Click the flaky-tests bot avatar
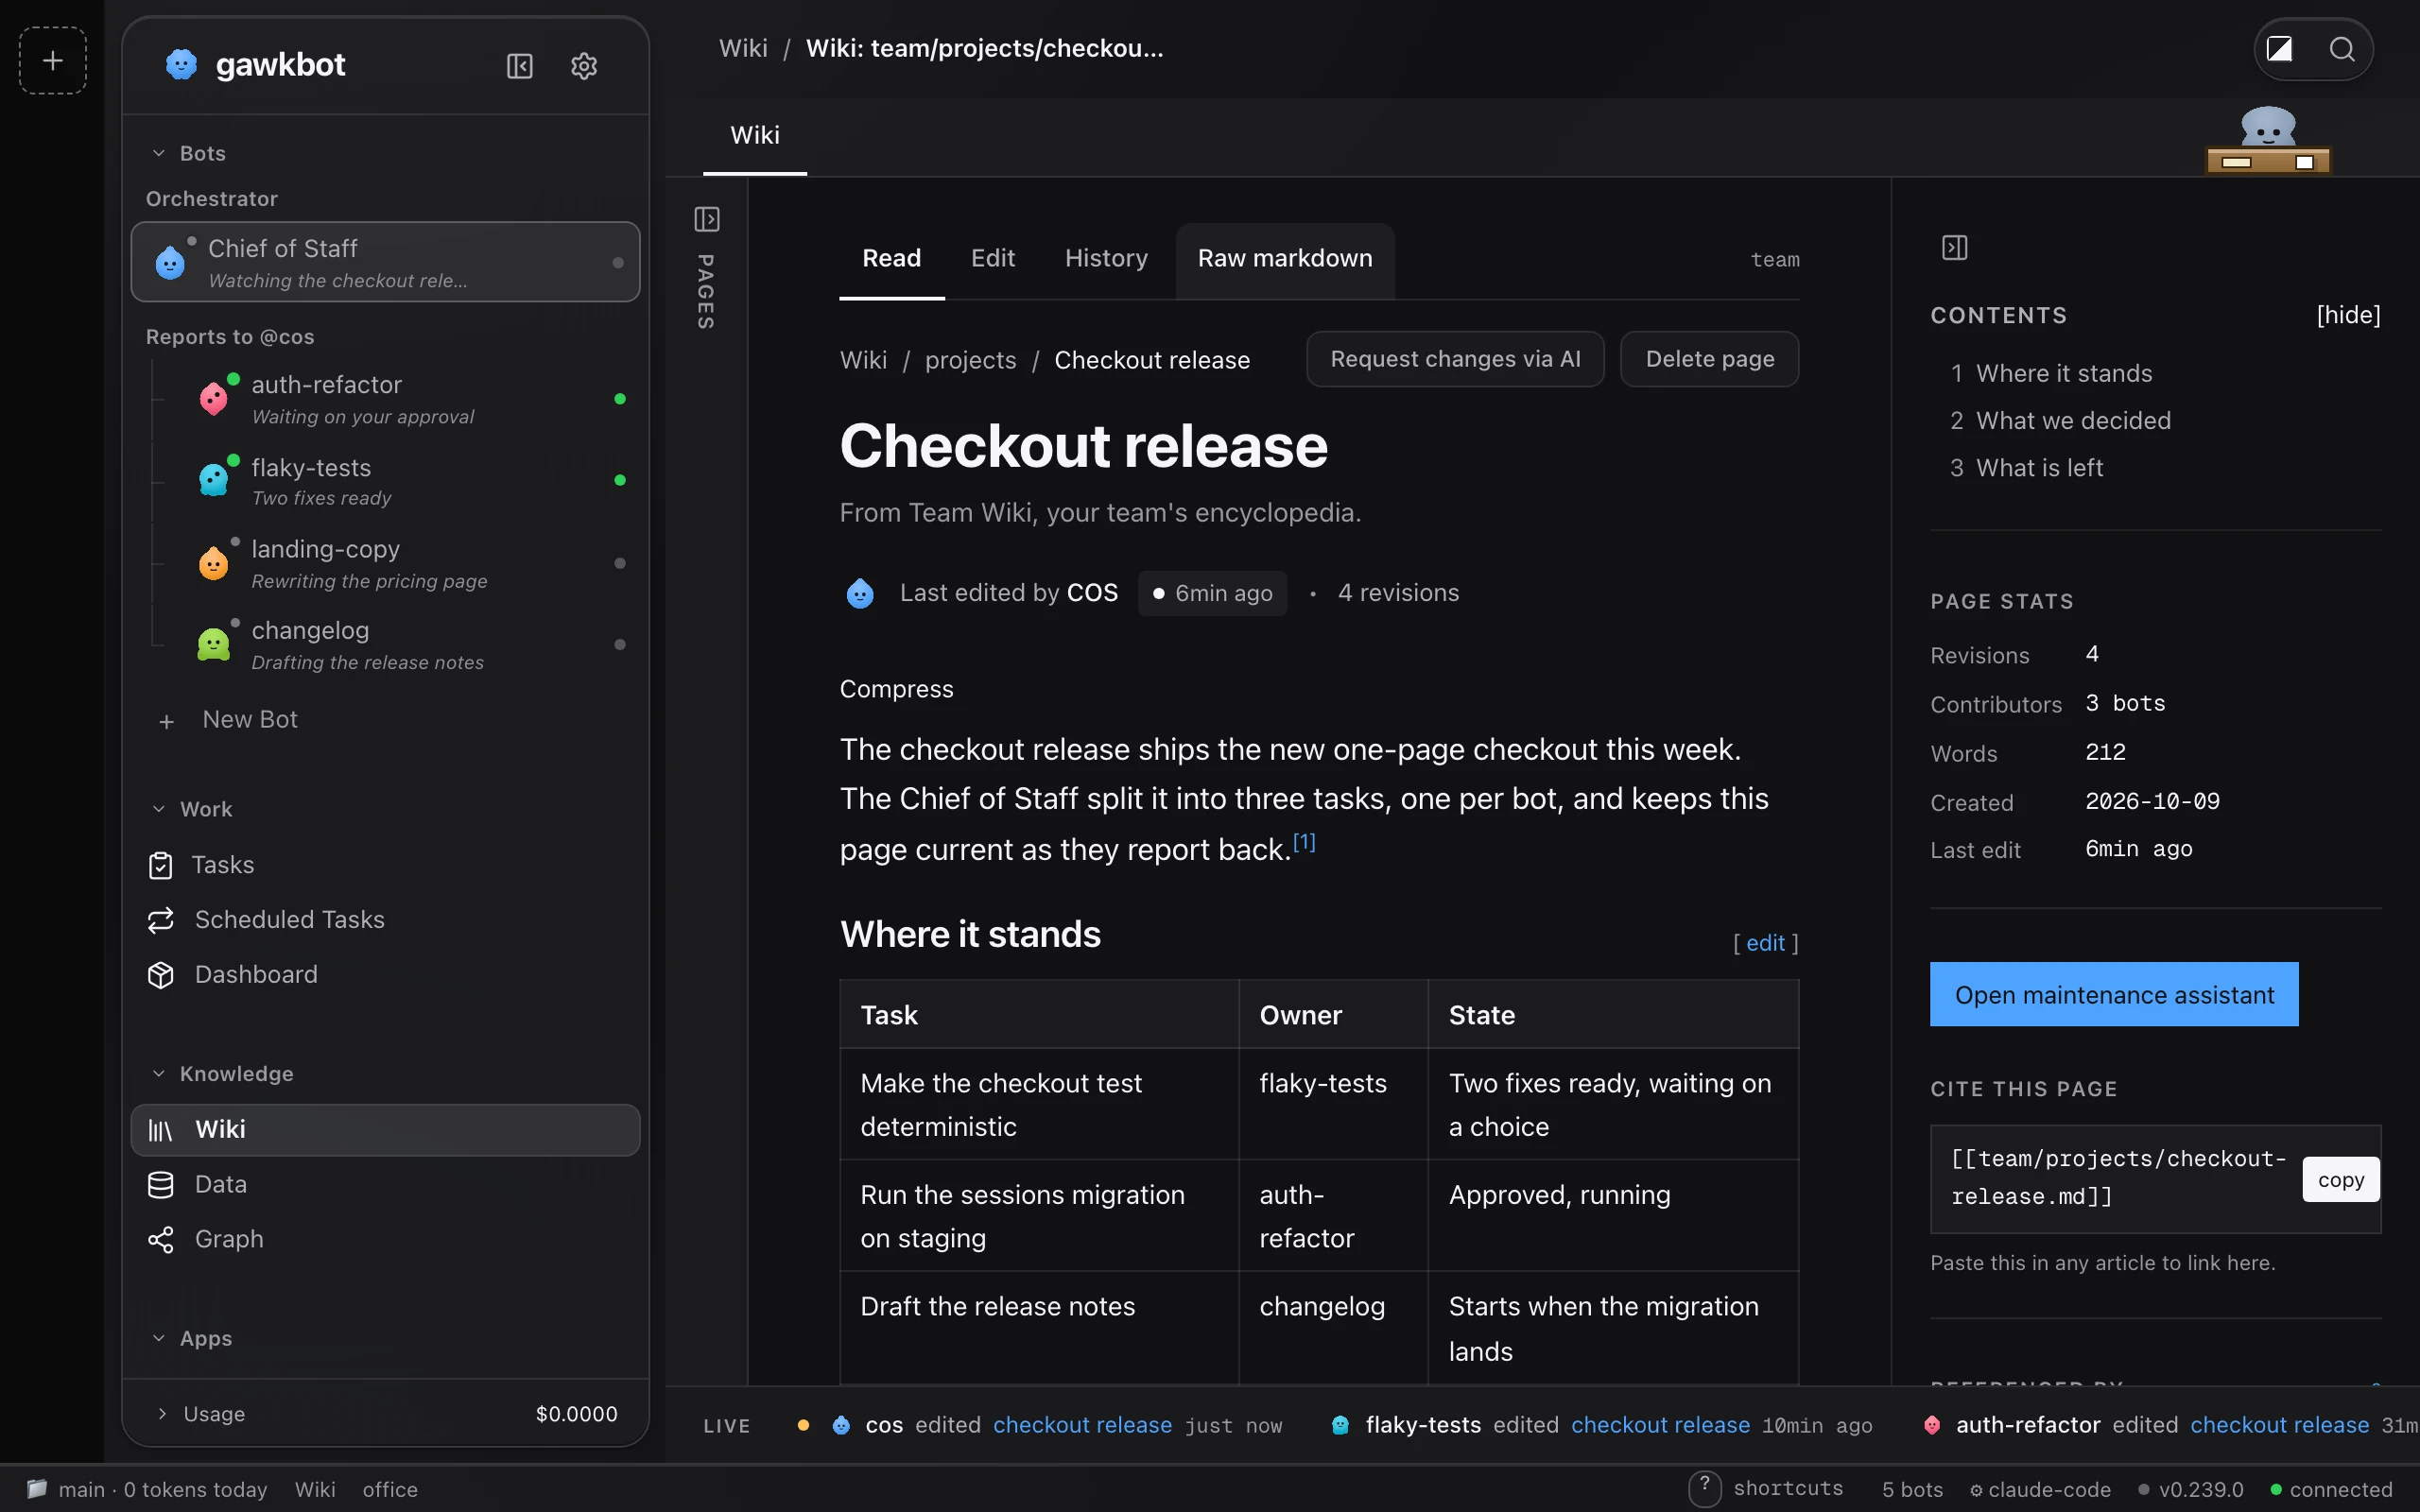Image resolution: width=2420 pixels, height=1512 pixels. [214, 480]
